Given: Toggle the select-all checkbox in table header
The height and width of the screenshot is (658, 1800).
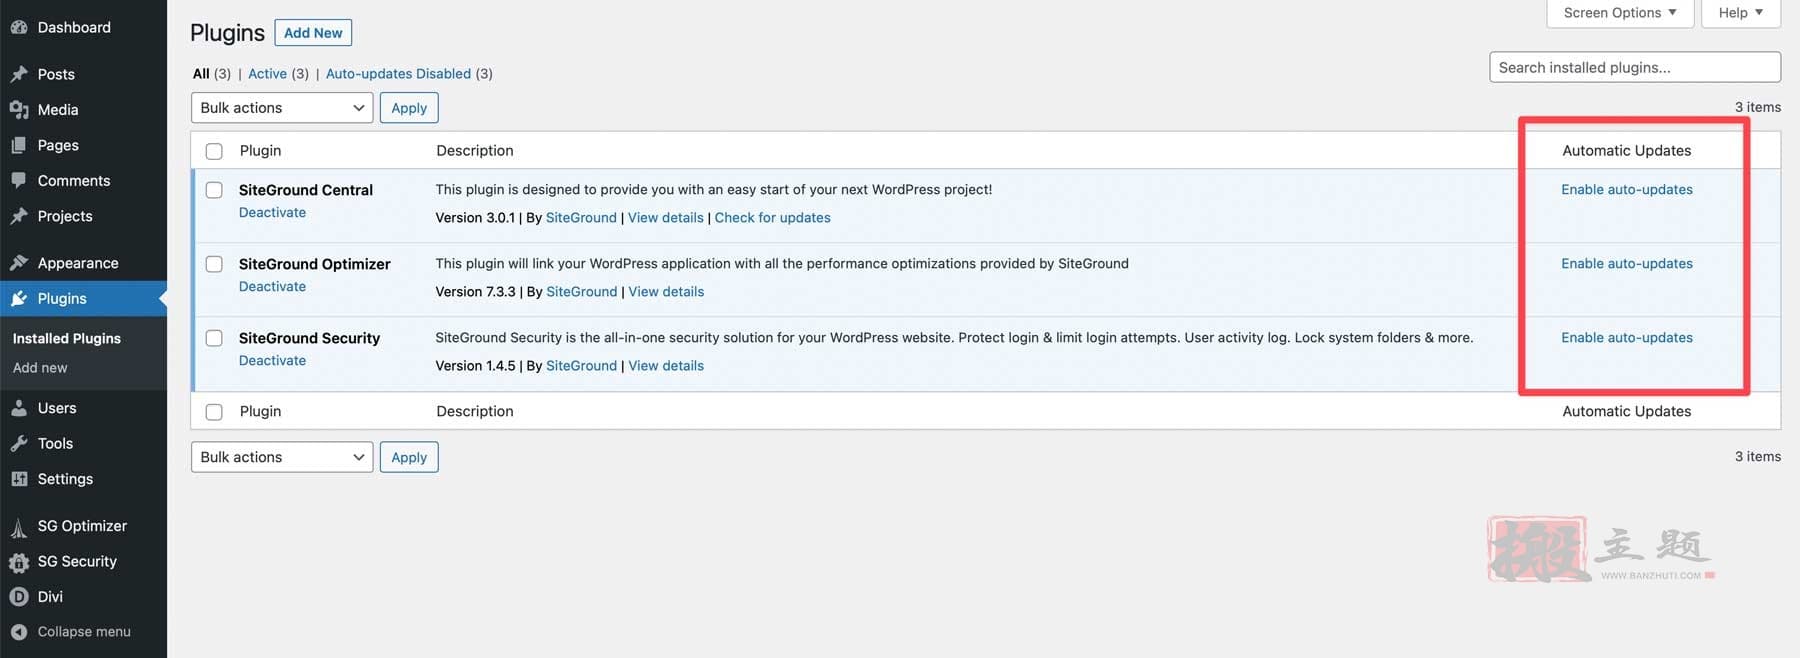Looking at the screenshot, I should tap(214, 151).
